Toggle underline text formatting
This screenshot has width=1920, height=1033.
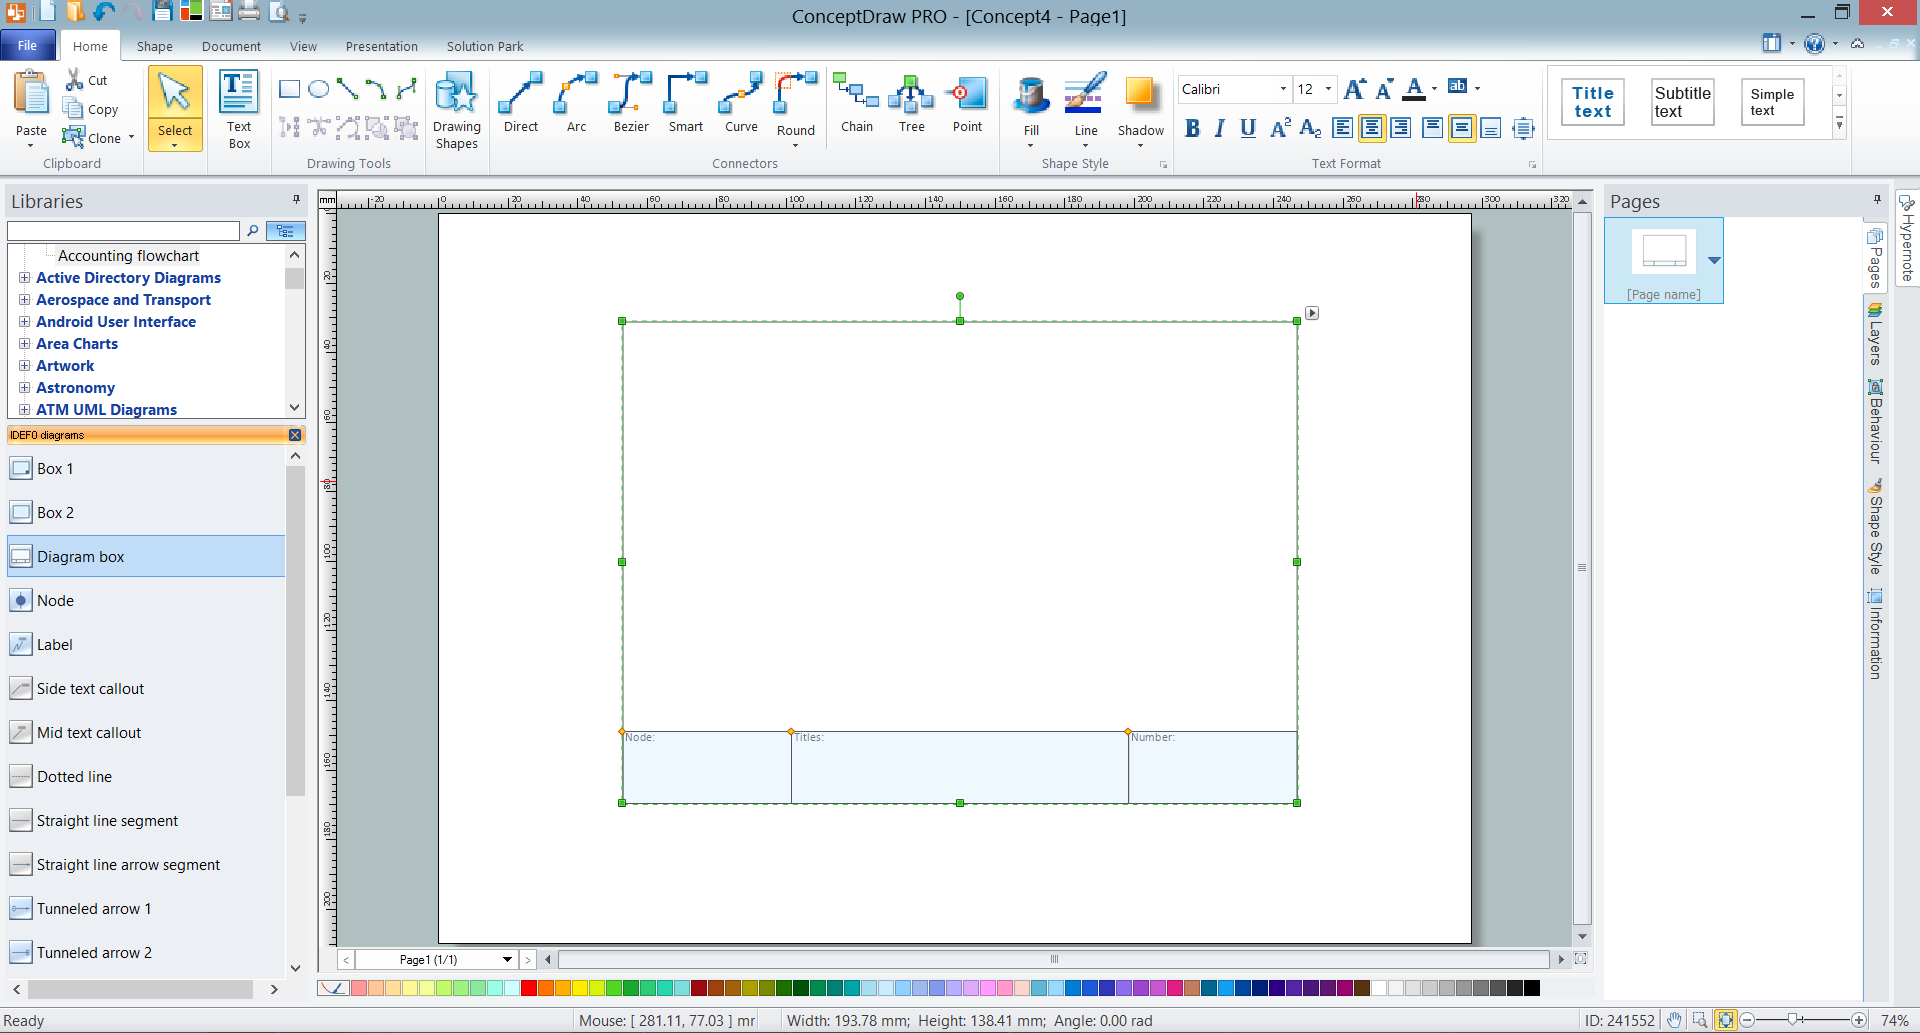[1248, 128]
